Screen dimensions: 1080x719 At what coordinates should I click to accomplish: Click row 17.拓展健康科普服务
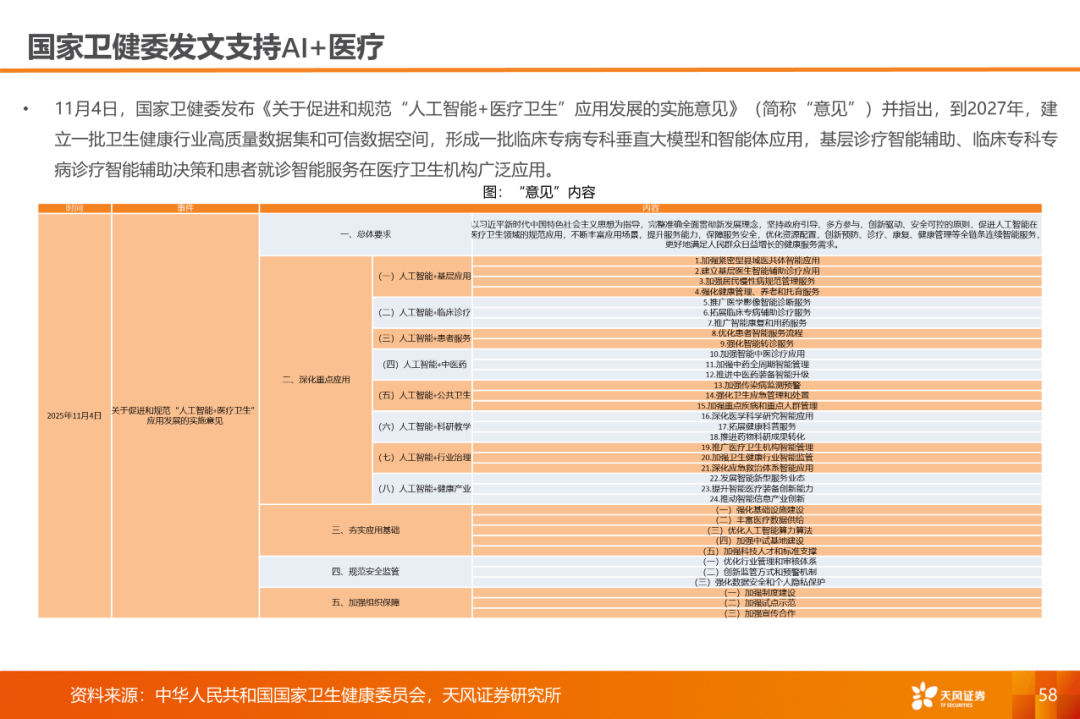(x=757, y=426)
